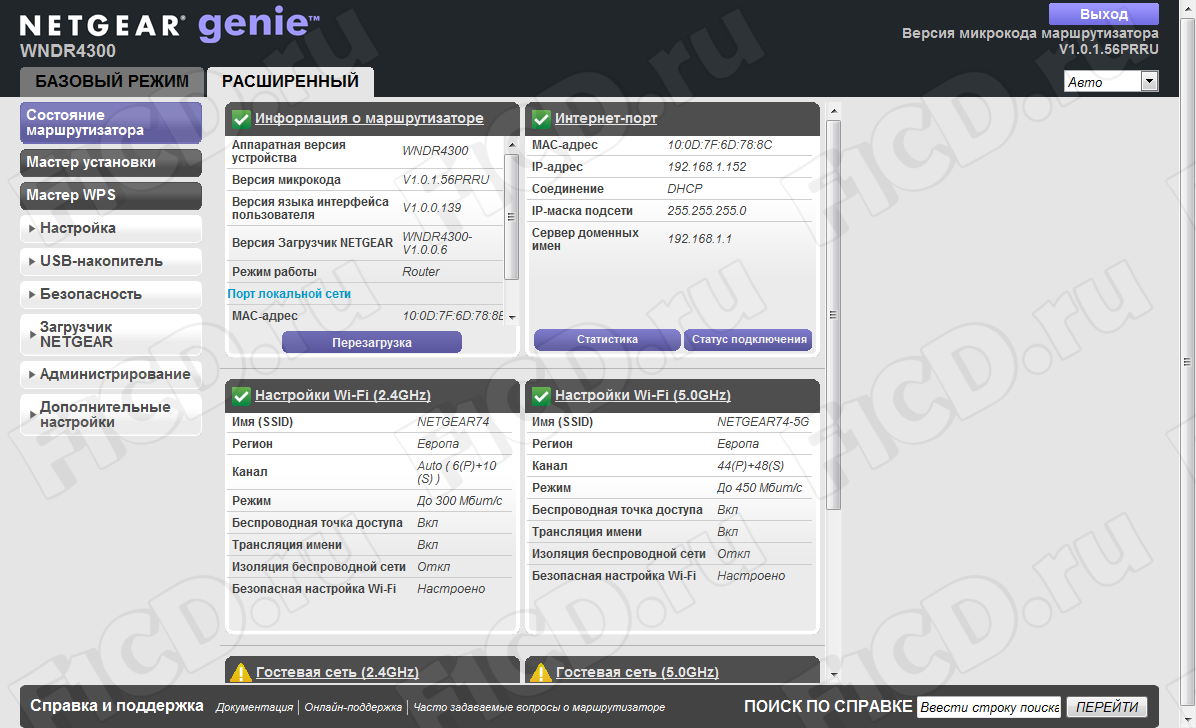Image resolution: width=1196 pixels, height=728 pixels.
Task: Click the help search input field
Action: tap(989, 707)
